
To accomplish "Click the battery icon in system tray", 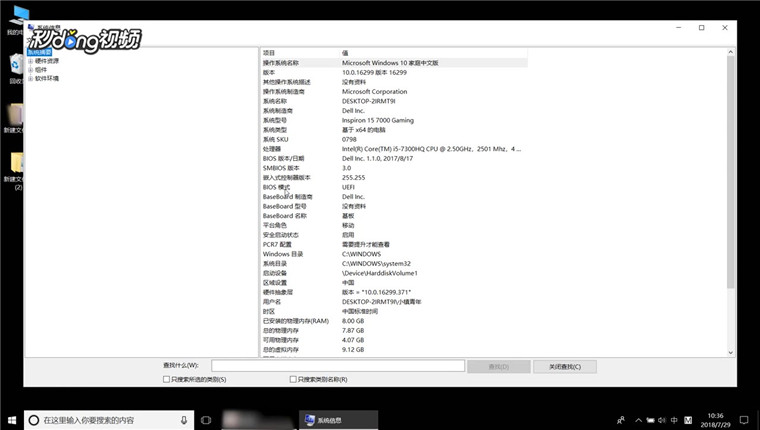I will pos(650,420).
